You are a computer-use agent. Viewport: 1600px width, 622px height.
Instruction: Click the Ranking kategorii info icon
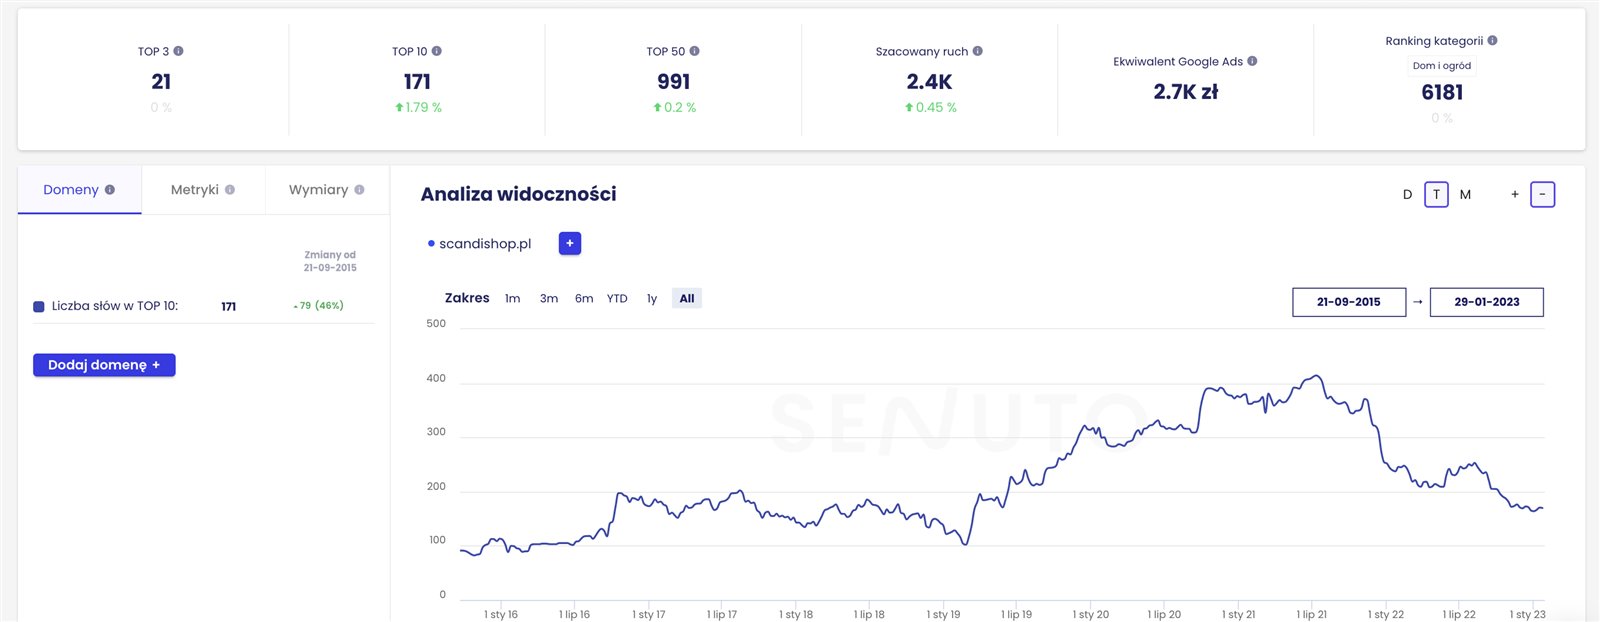[x=1493, y=41]
